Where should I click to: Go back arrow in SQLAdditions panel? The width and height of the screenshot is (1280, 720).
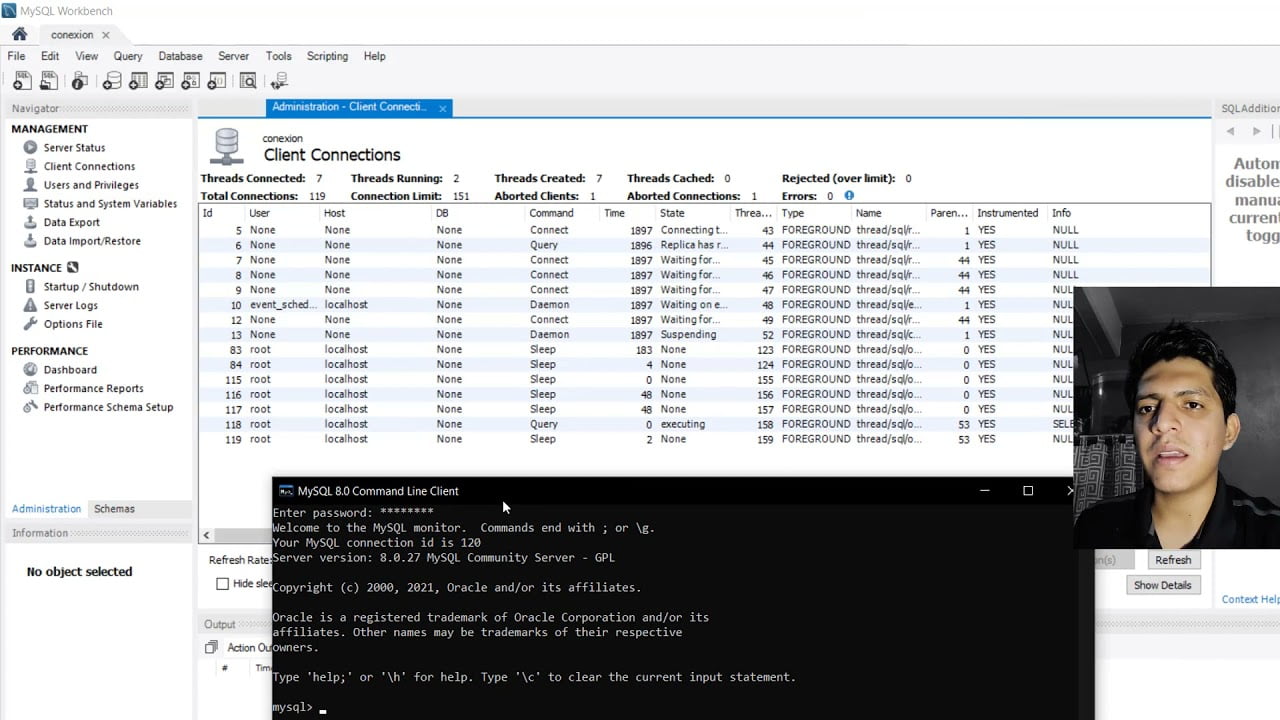pos(1230,131)
